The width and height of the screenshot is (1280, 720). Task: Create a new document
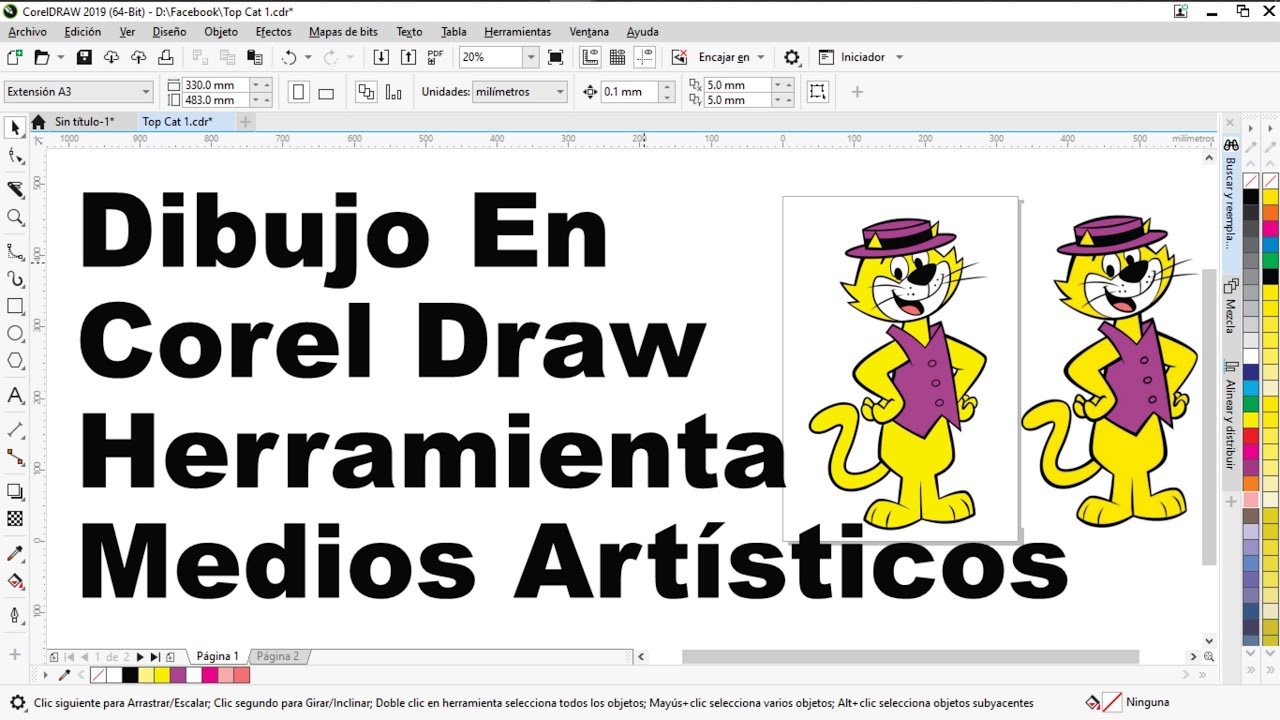pyautogui.click(x=14, y=57)
